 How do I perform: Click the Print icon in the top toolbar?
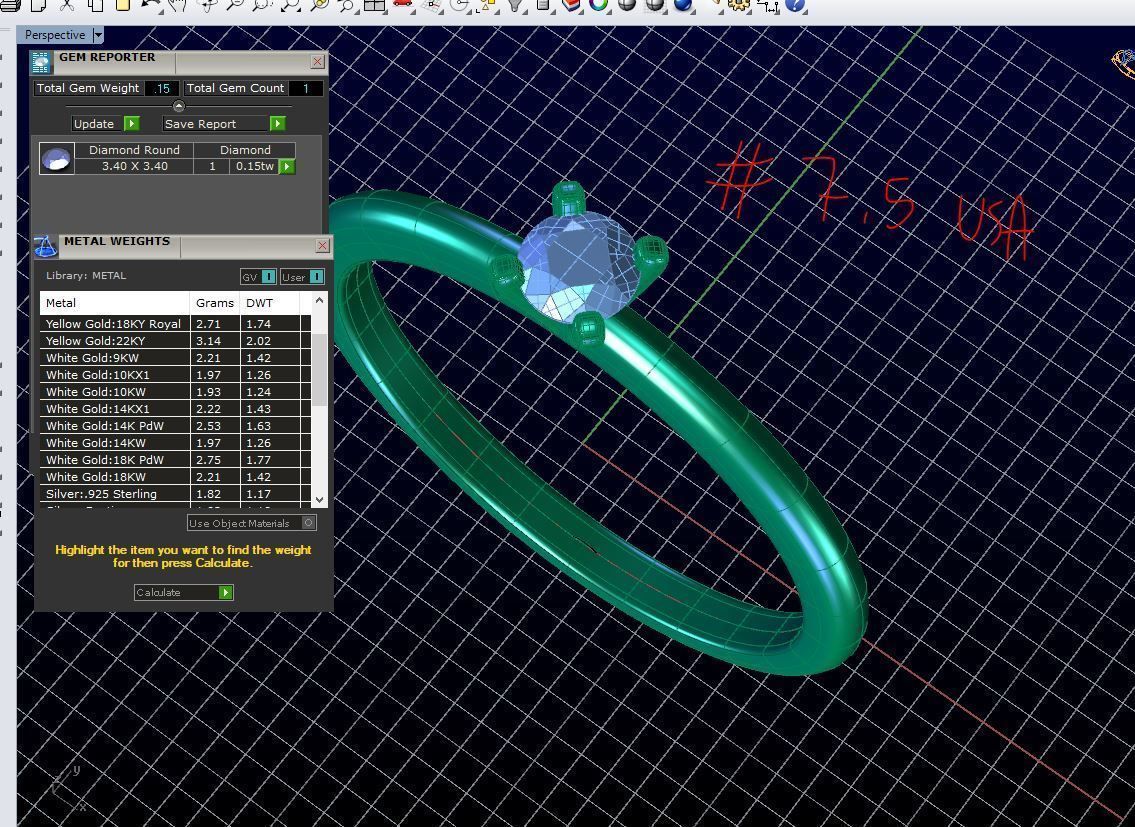[10, 5]
